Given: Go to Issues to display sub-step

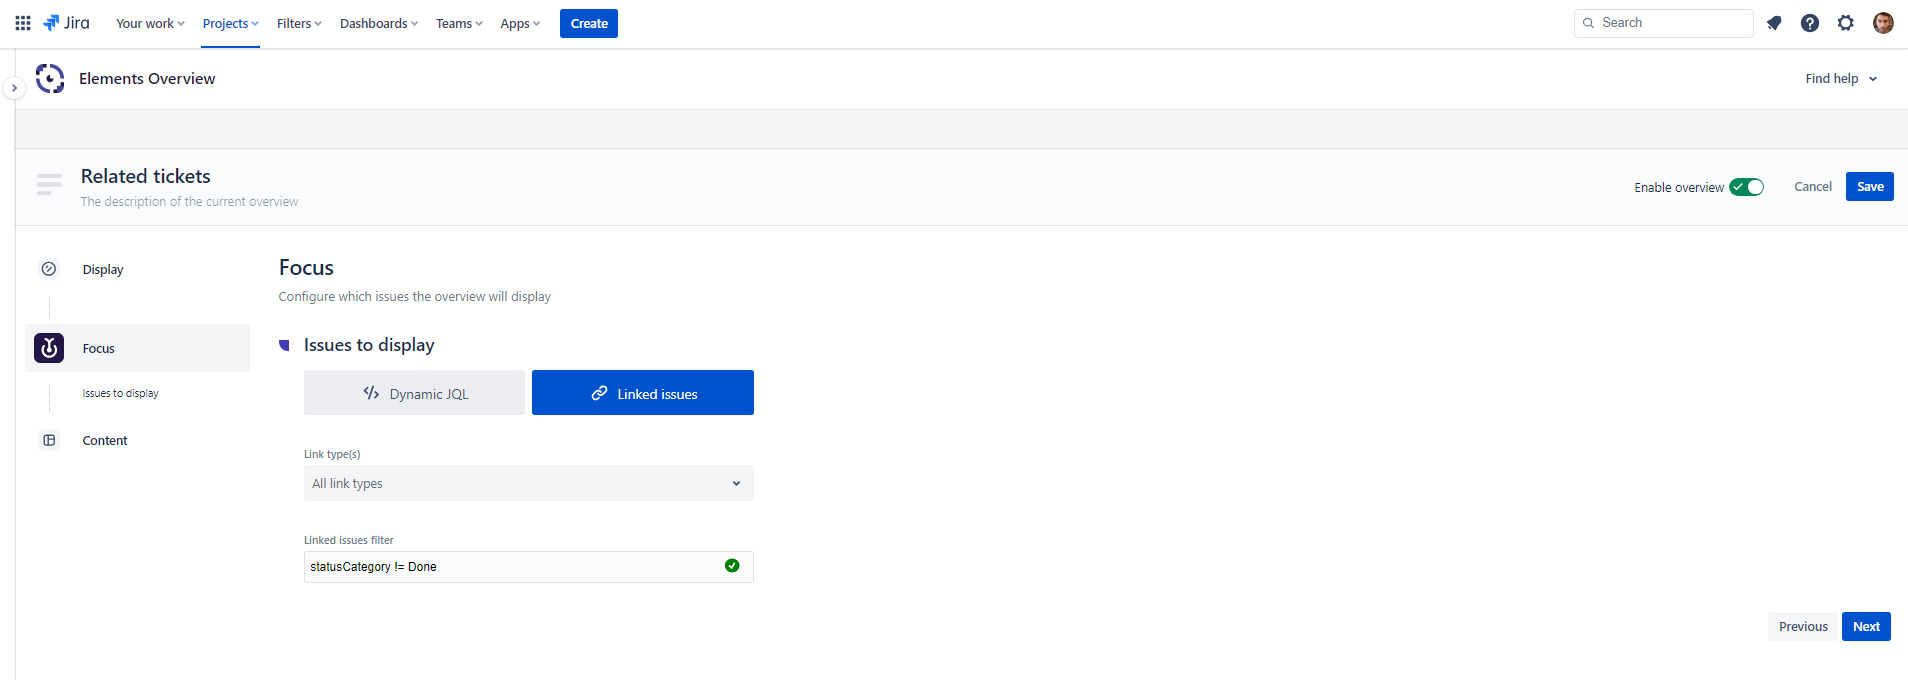Looking at the screenshot, I should click(121, 394).
